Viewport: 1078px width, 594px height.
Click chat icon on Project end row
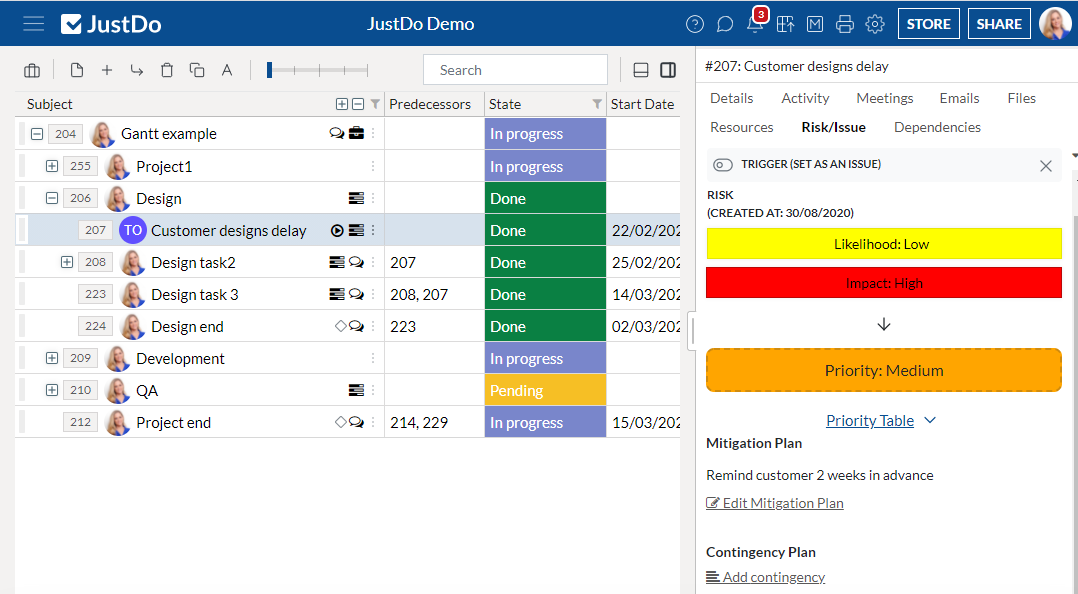coord(356,422)
